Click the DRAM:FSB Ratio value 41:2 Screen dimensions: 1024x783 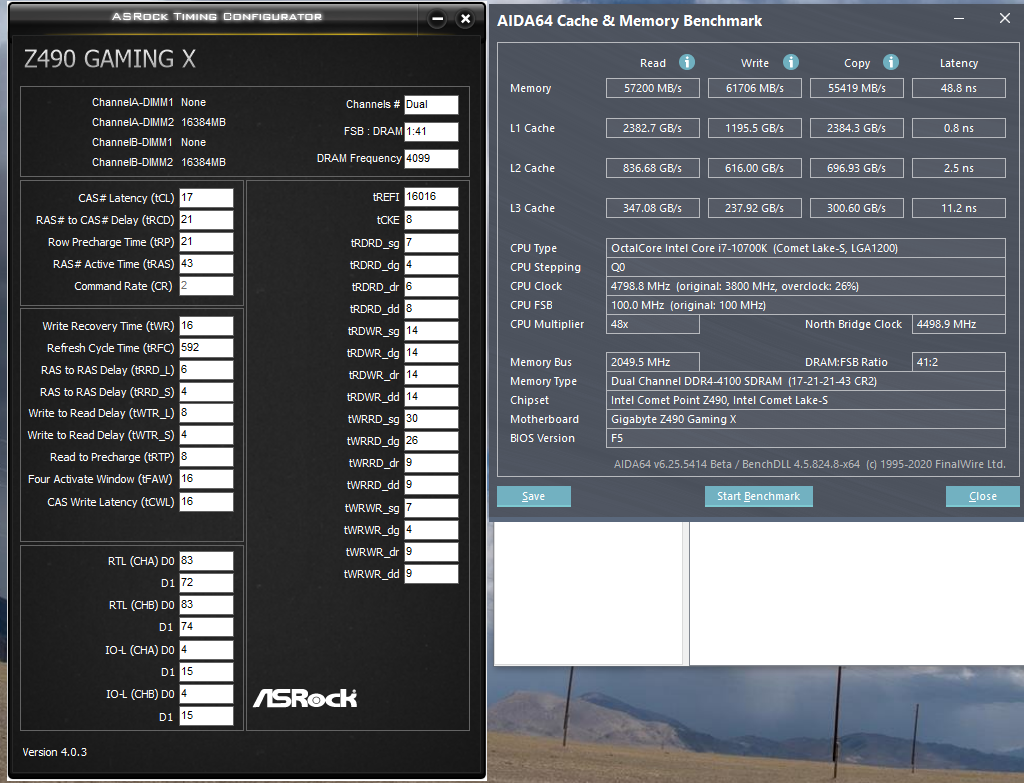coord(958,362)
